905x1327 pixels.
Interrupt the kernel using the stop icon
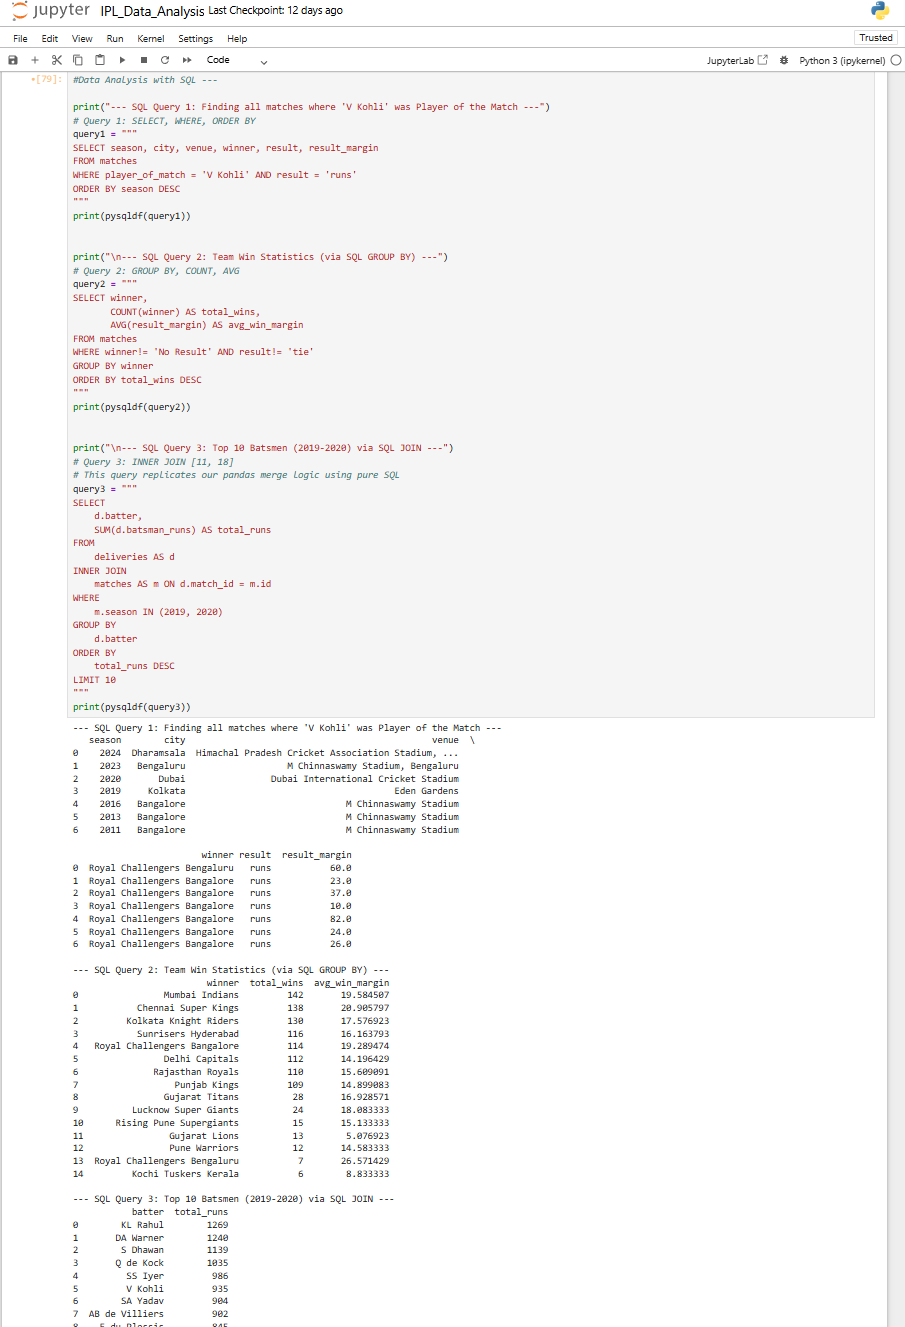[143, 59]
